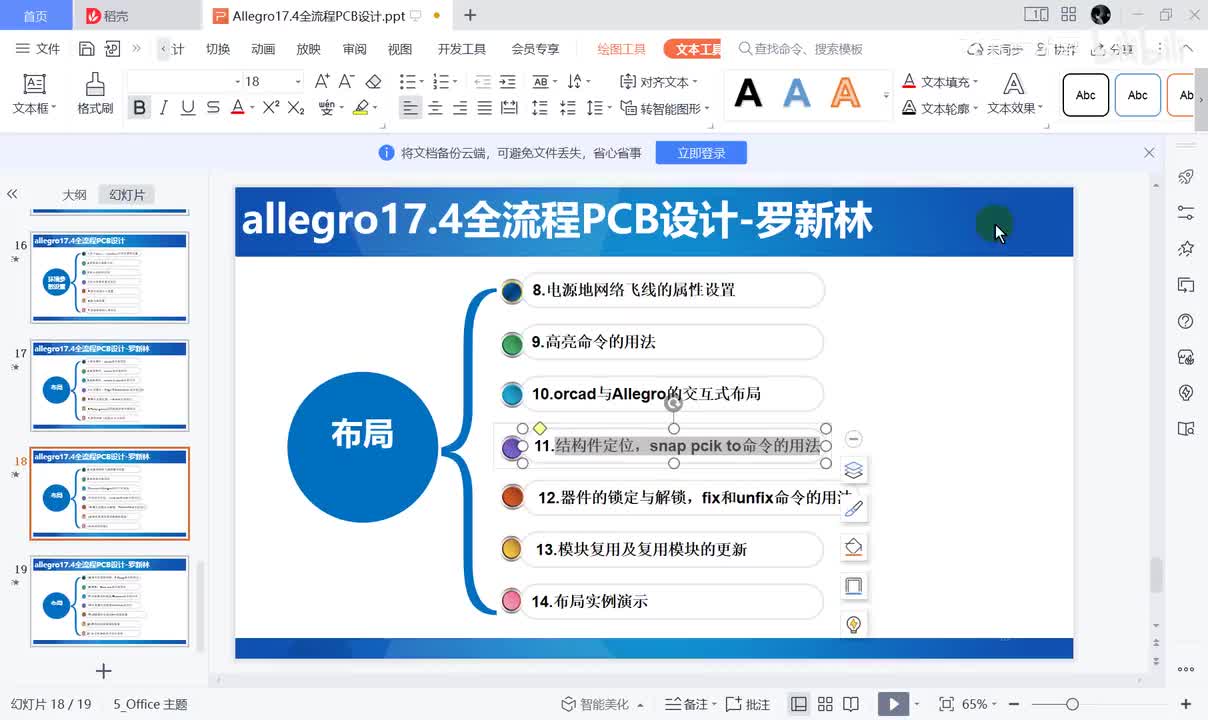Toggle Underline formatting button
Viewport: 1208px width, 720px height.
(188, 108)
